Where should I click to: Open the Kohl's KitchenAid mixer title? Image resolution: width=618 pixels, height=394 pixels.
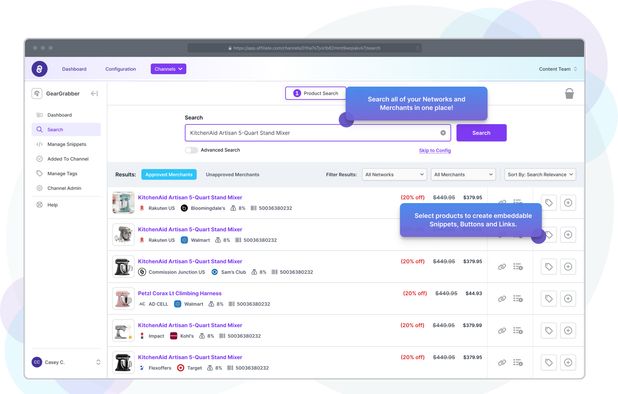(190, 325)
